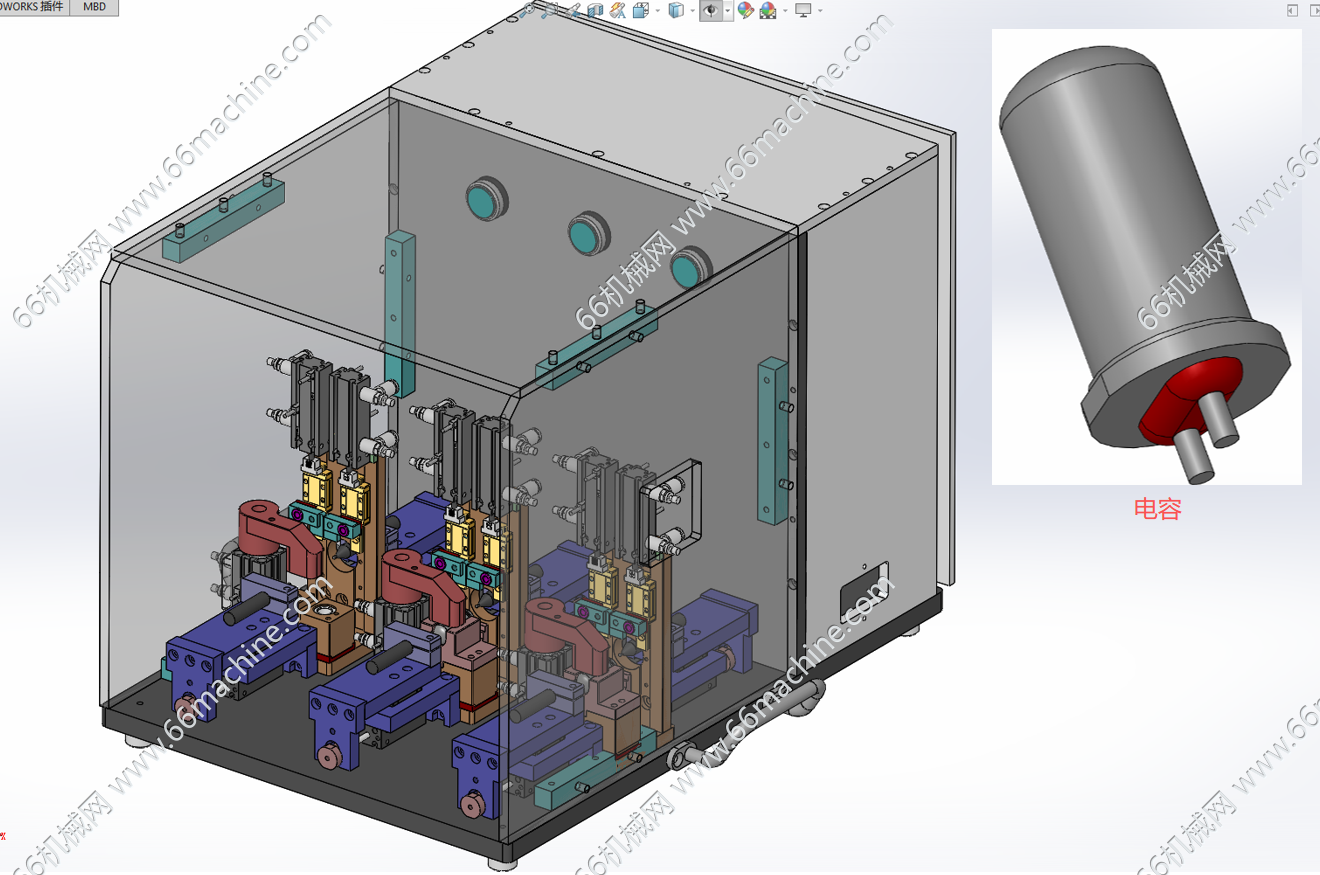Activate the Section View tool
Image resolution: width=1320 pixels, height=875 pixels.
tap(595, 10)
